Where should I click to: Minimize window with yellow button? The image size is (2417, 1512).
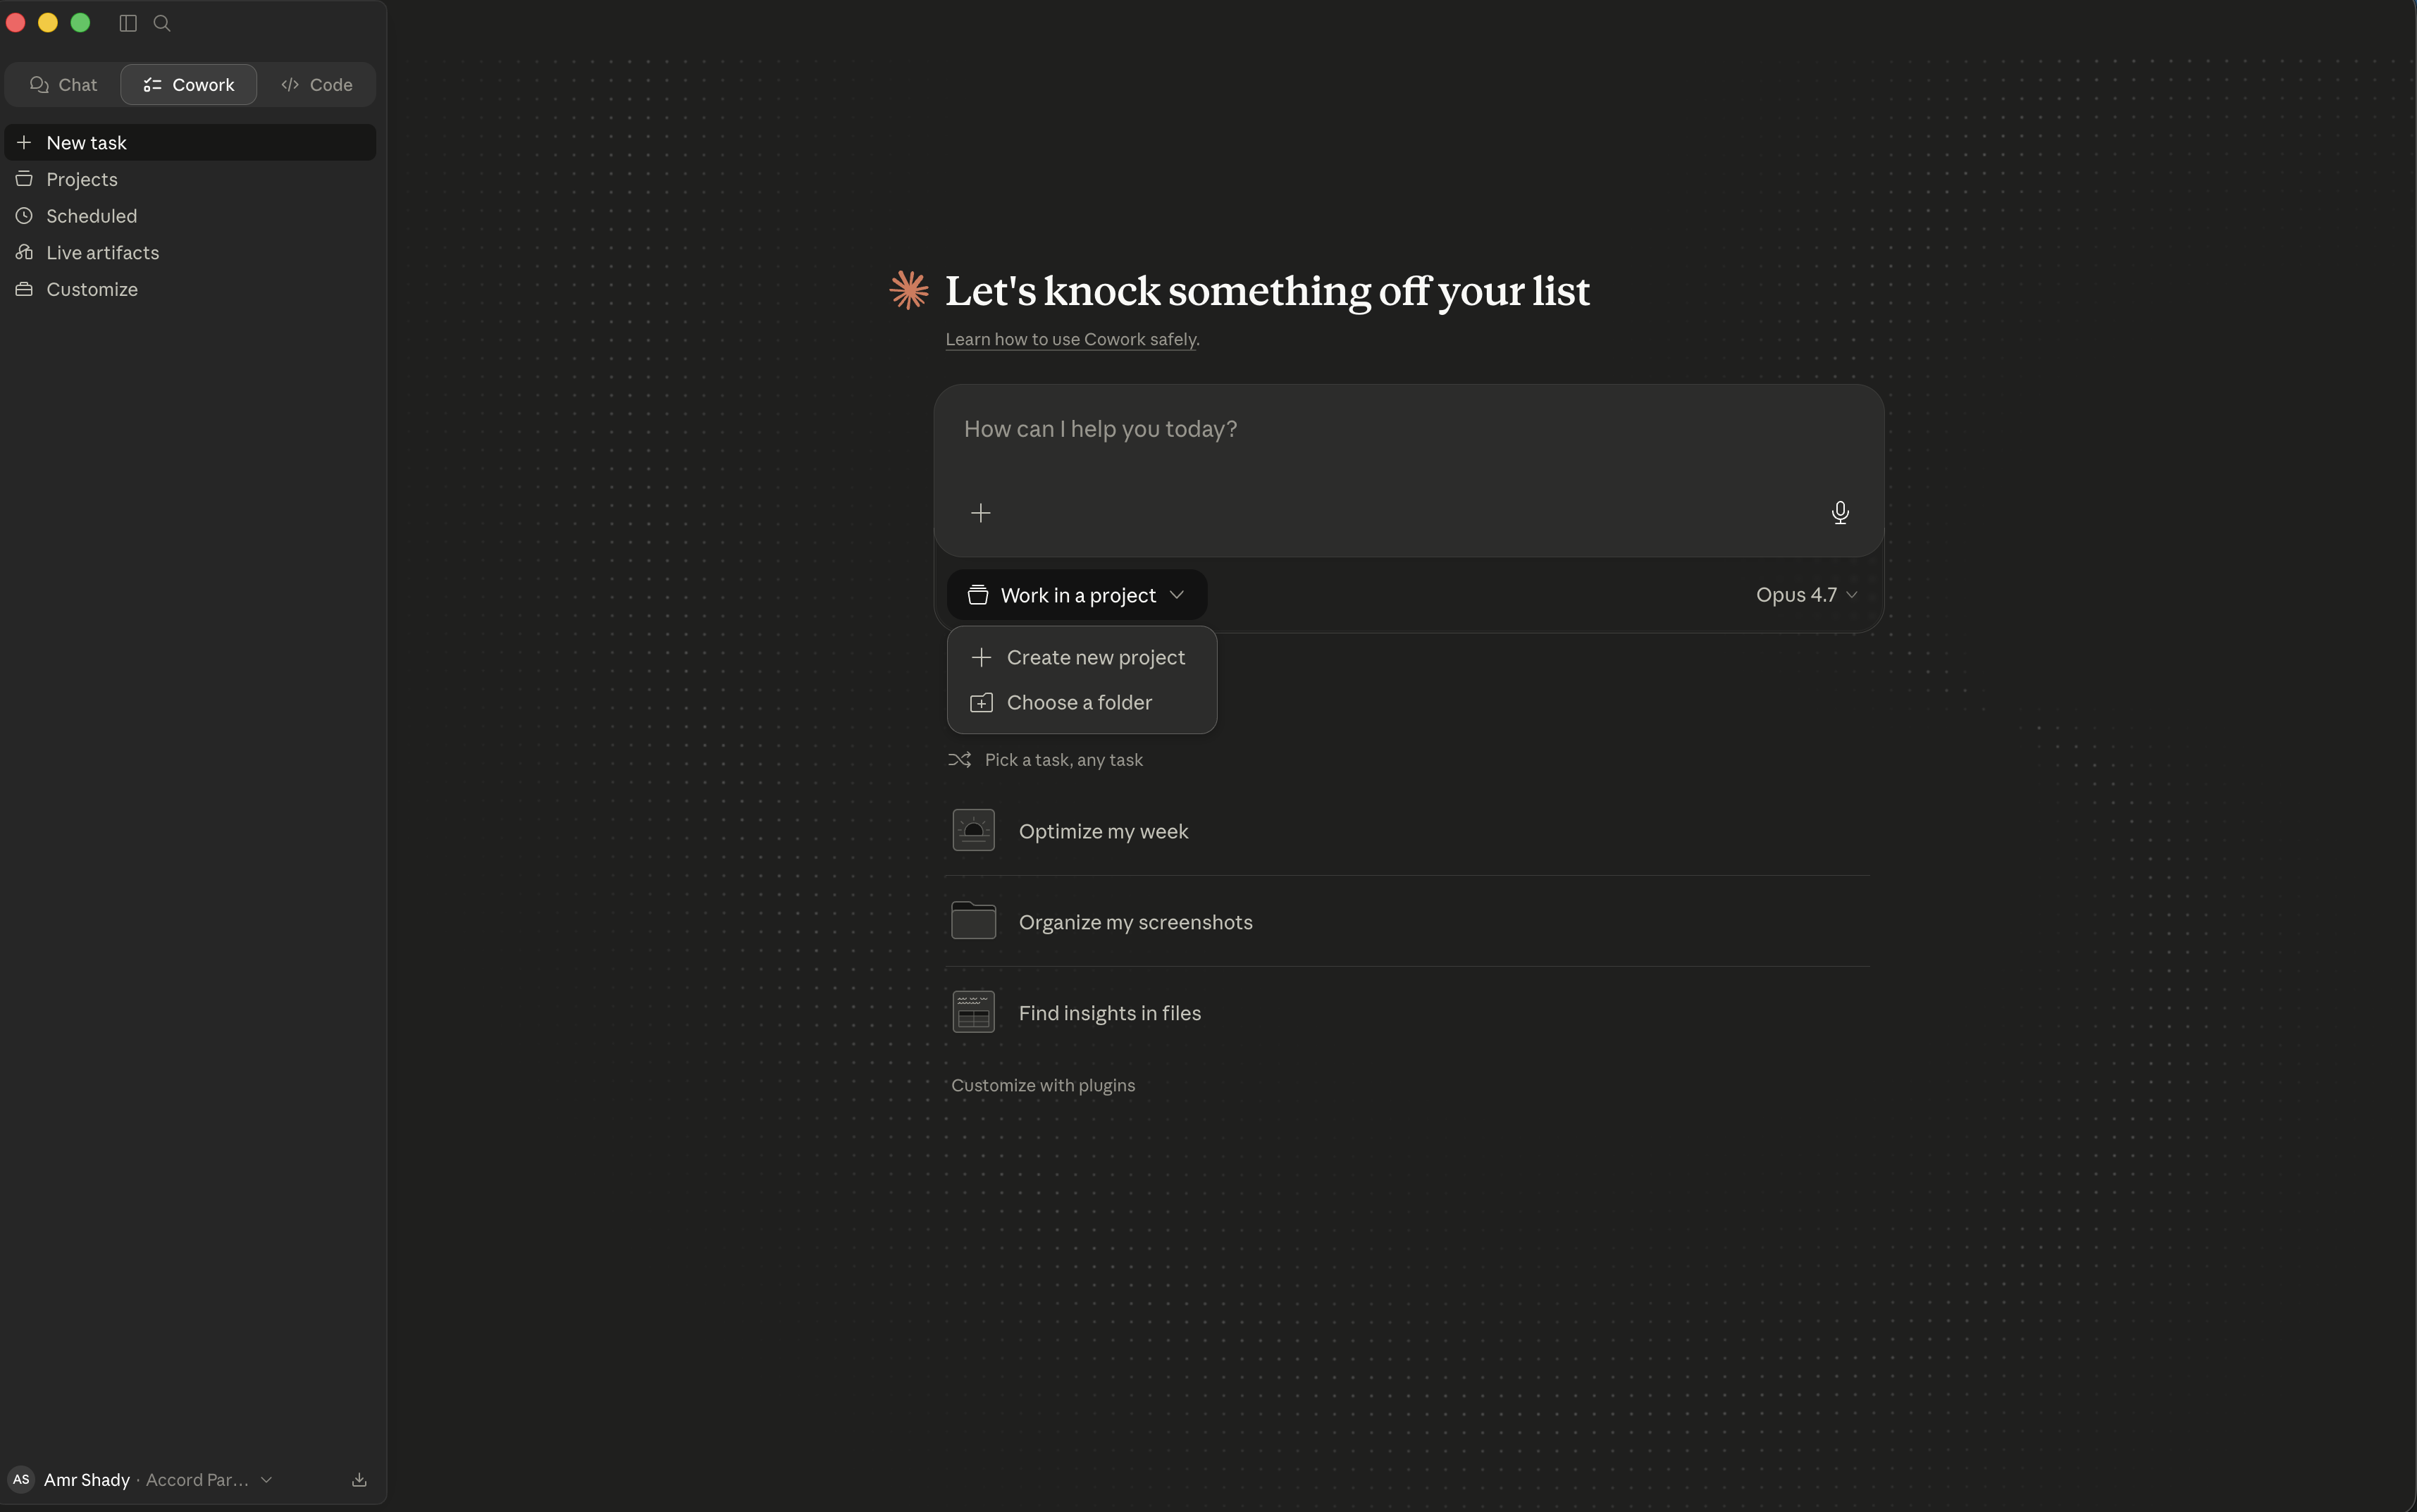point(48,23)
